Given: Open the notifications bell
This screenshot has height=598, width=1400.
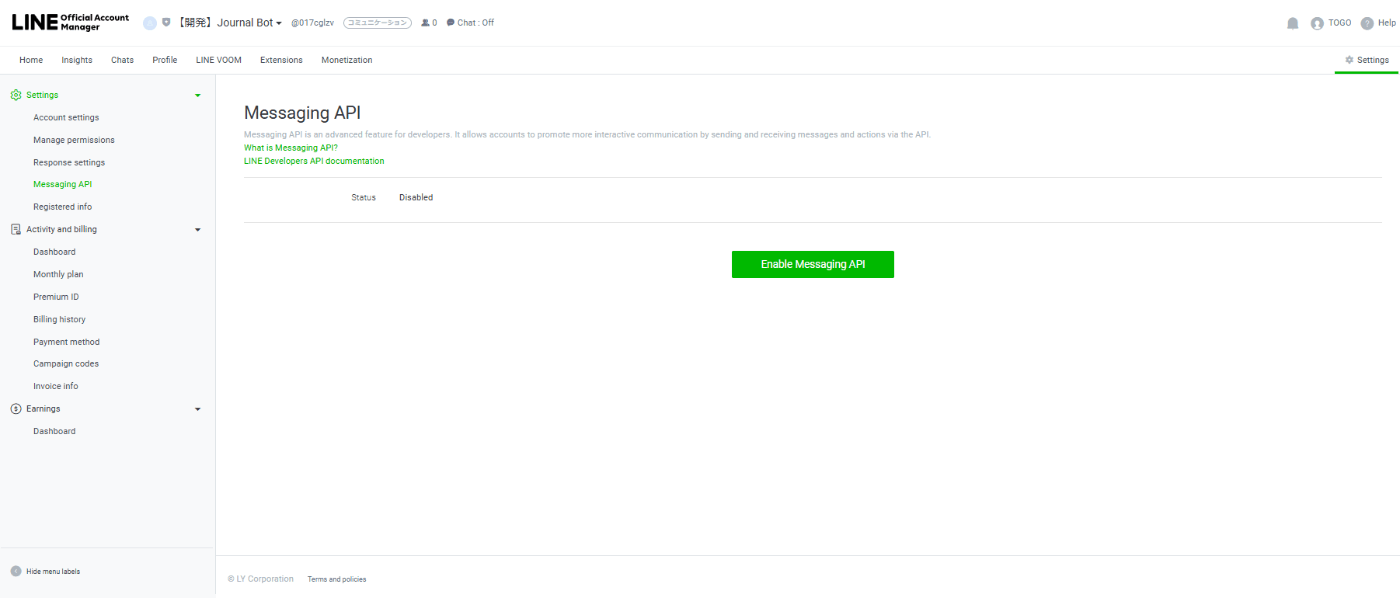Looking at the screenshot, I should tap(1293, 23).
